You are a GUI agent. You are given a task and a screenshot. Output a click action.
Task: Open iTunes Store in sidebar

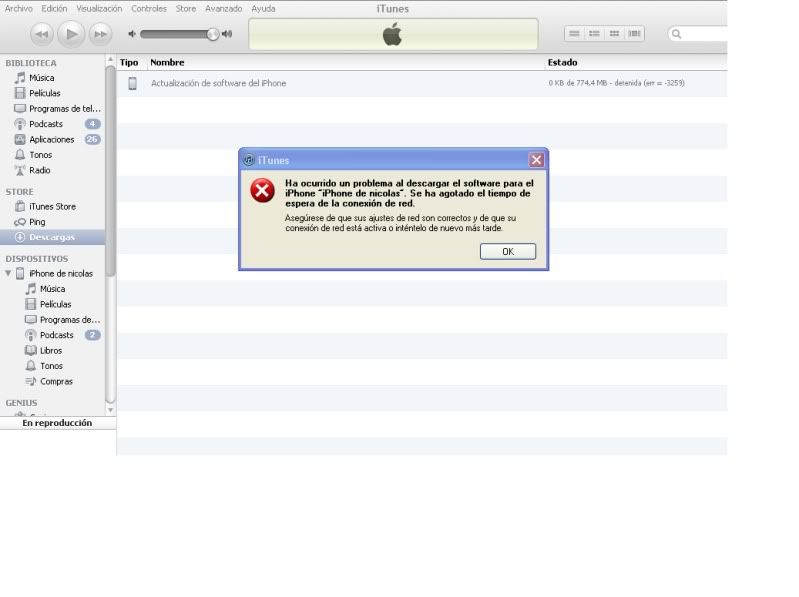[x=52, y=206]
